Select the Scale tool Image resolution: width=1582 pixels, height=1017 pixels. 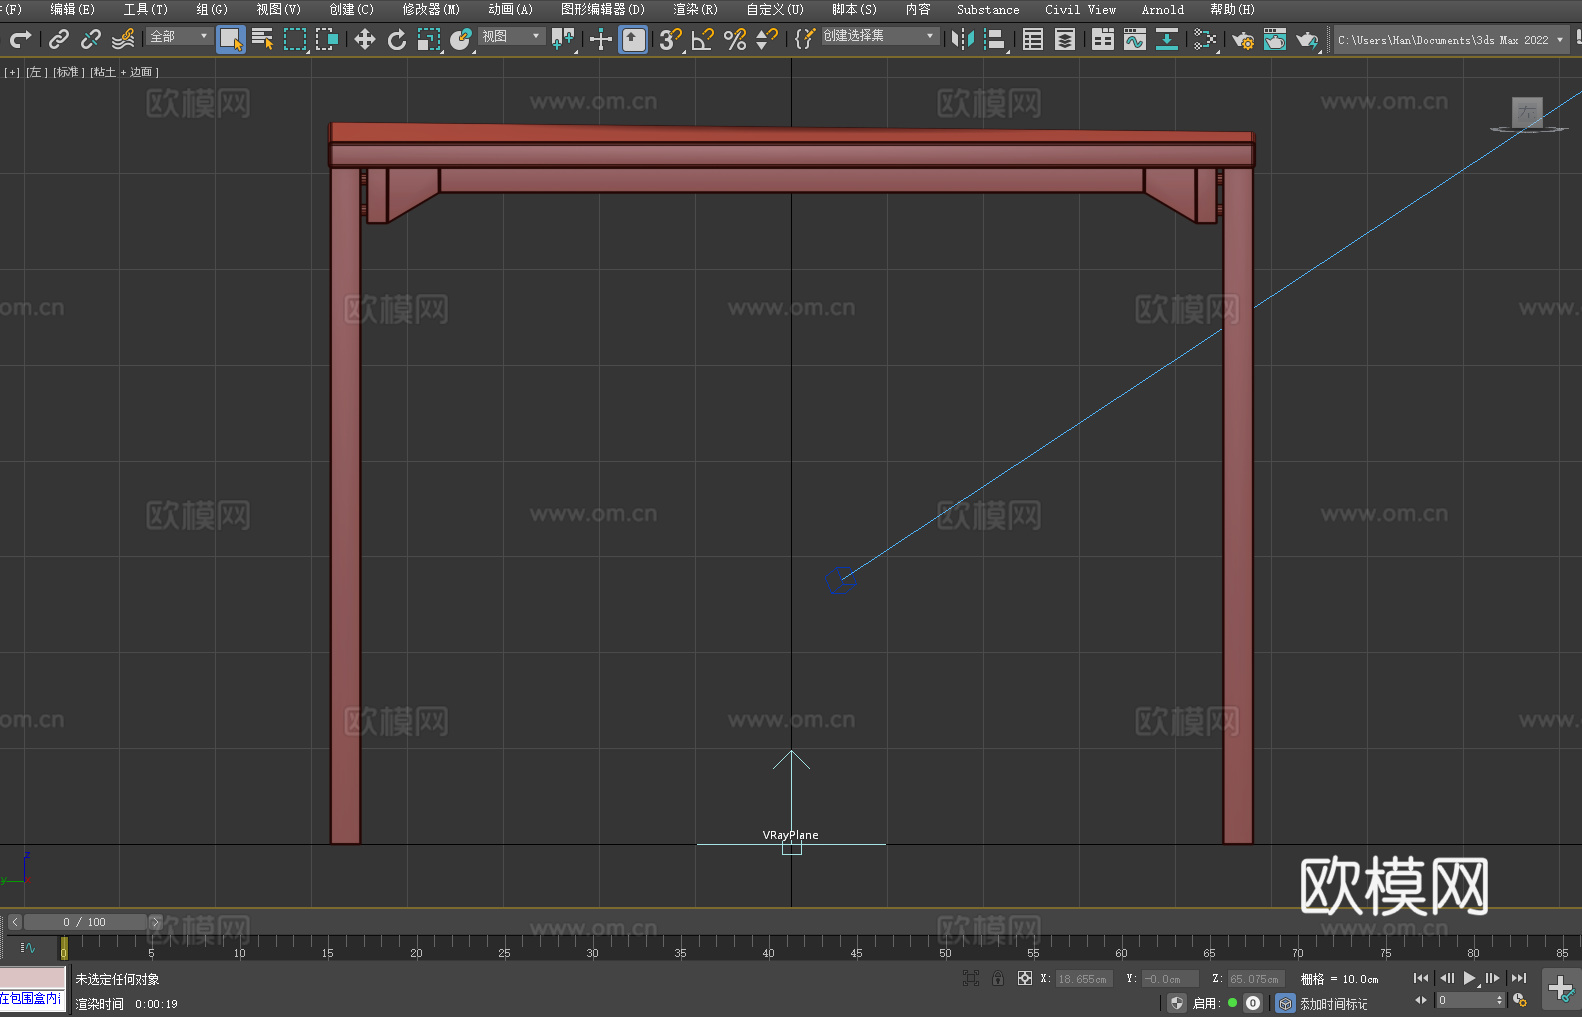[428, 39]
